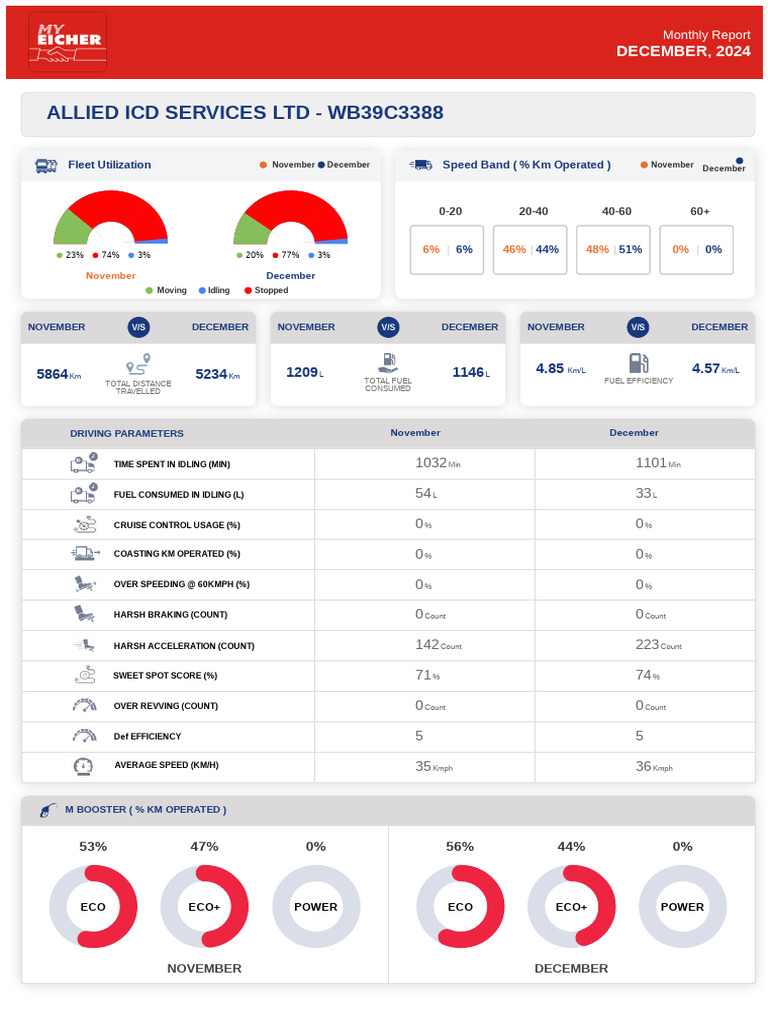Click the blue Idling legend dot
Screen dimensions: 768x1024
pyautogui.click(x=202, y=291)
